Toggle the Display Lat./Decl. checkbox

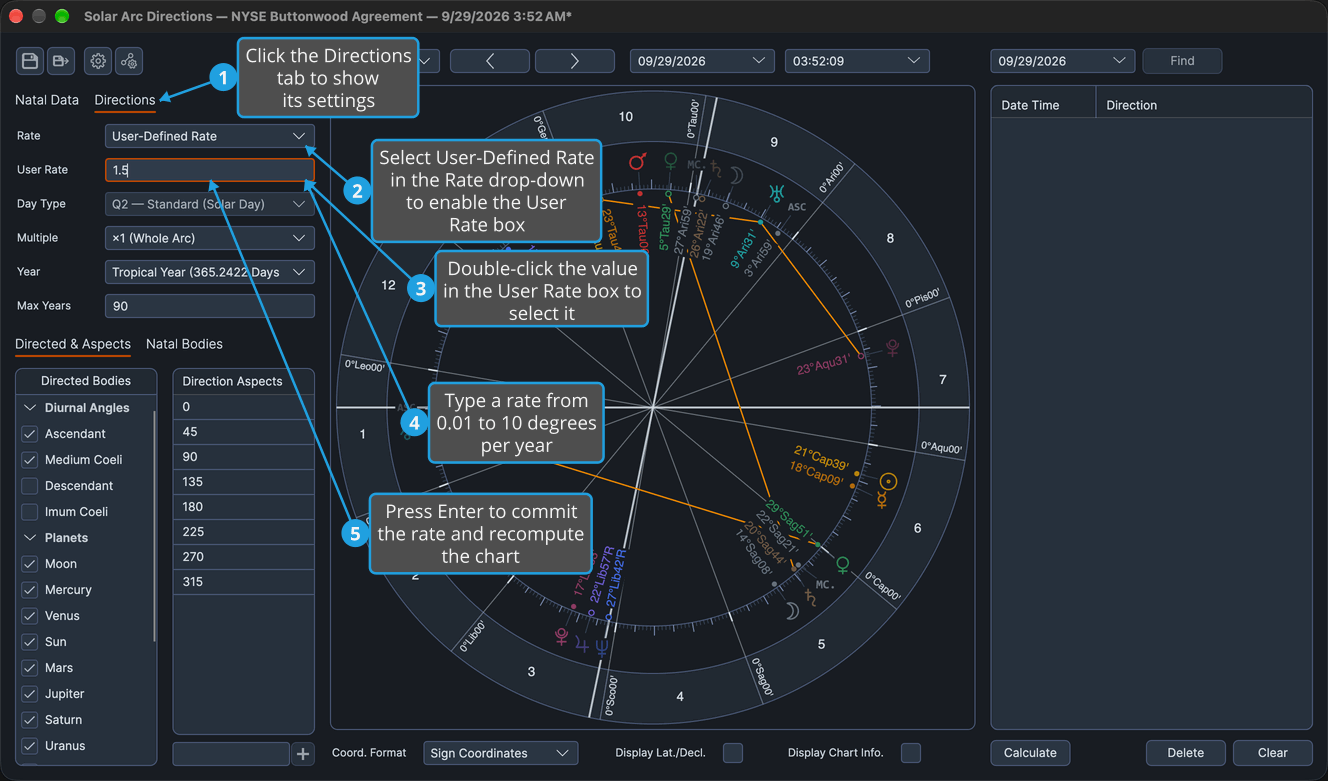tap(733, 753)
